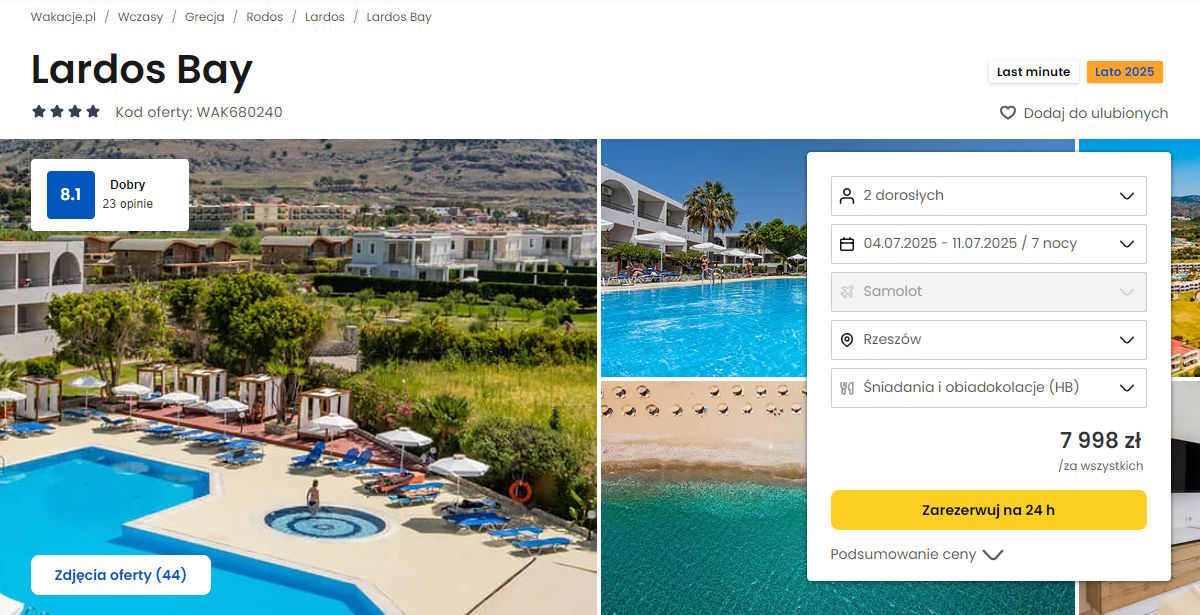
Task: Open the Rzeszów departure city dropdown
Action: point(988,340)
